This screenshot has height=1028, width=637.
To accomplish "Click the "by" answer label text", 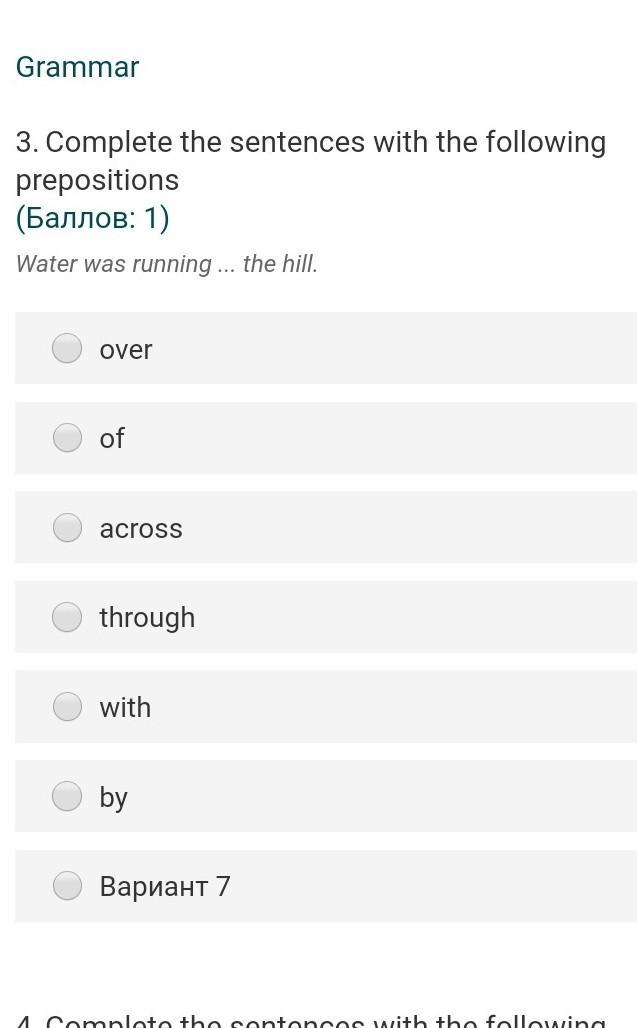I will point(114,798).
